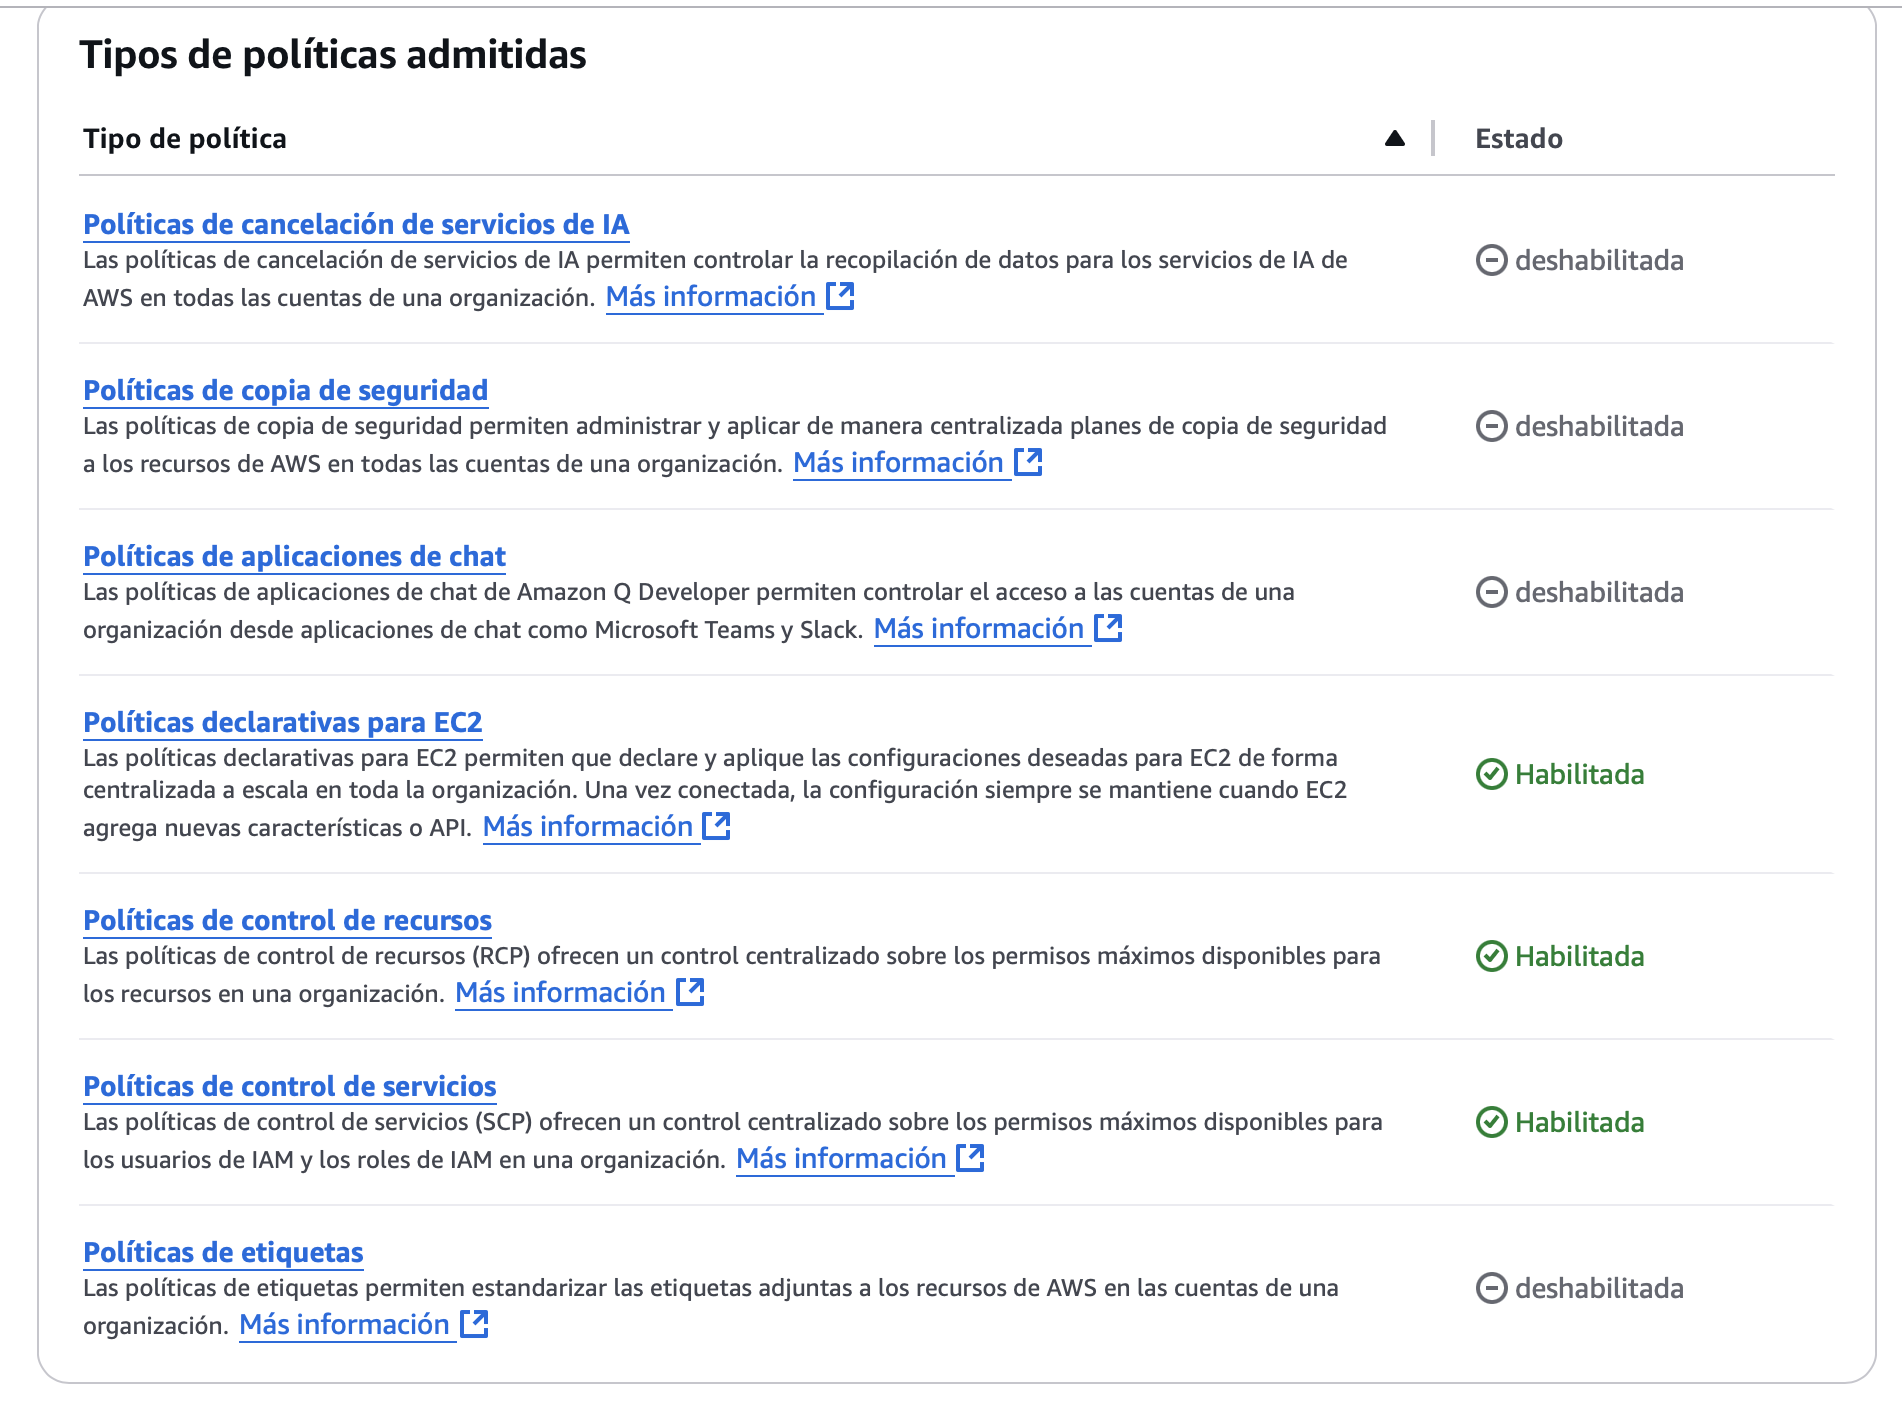Click deshabilitada text in tag policies row
The height and width of the screenshot is (1408, 1902).
(1599, 1288)
